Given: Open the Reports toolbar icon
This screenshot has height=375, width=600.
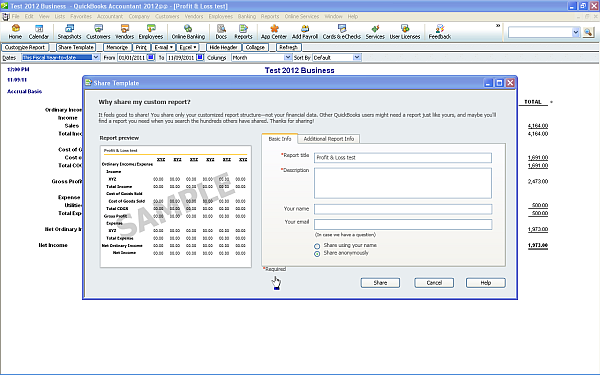Looking at the screenshot, I should pos(243,32).
